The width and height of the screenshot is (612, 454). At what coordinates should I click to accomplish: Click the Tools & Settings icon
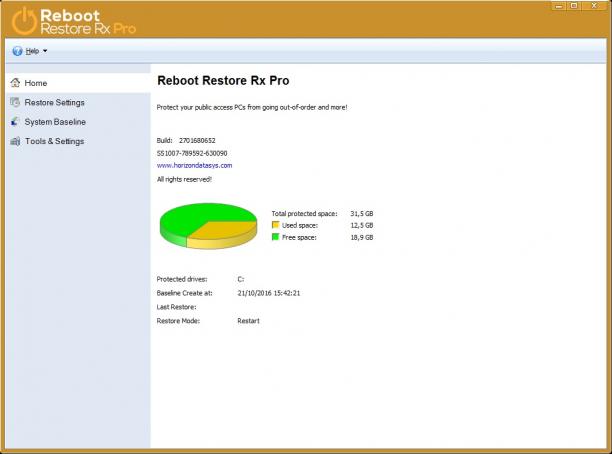point(15,141)
